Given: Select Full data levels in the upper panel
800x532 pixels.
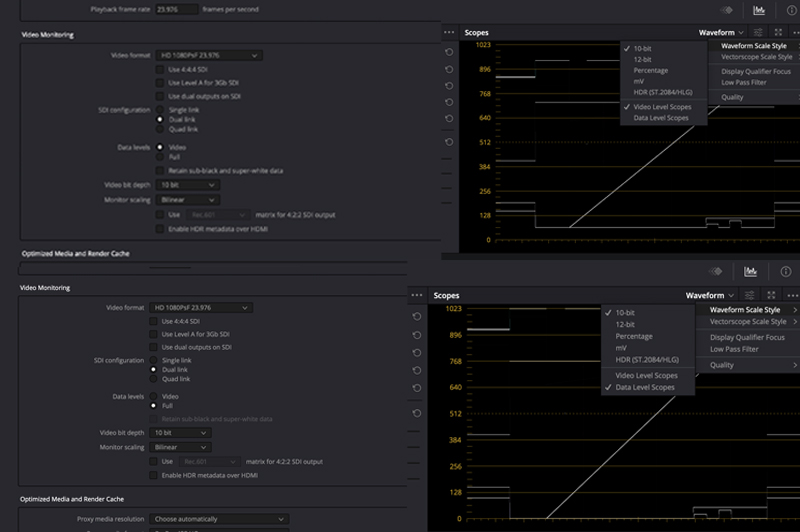Looking at the screenshot, I should click(160, 157).
